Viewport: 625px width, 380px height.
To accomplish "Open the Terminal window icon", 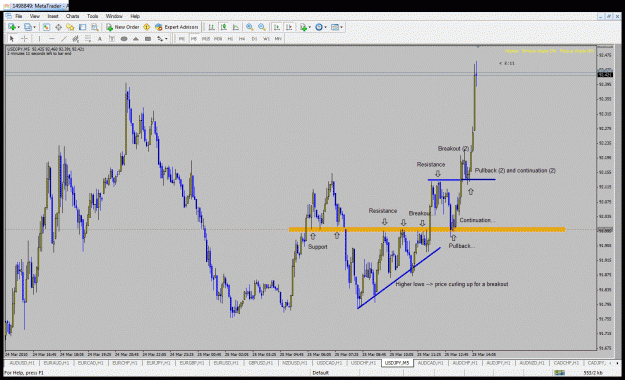I will (x=82, y=27).
